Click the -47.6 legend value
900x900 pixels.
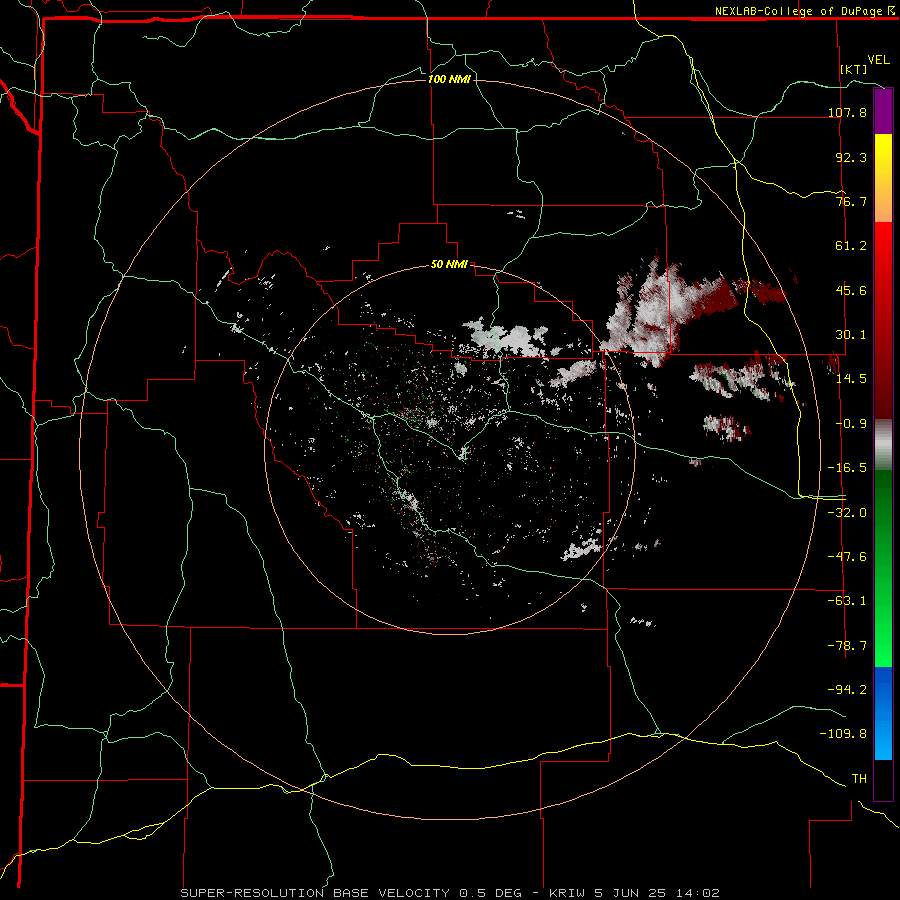point(847,557)
